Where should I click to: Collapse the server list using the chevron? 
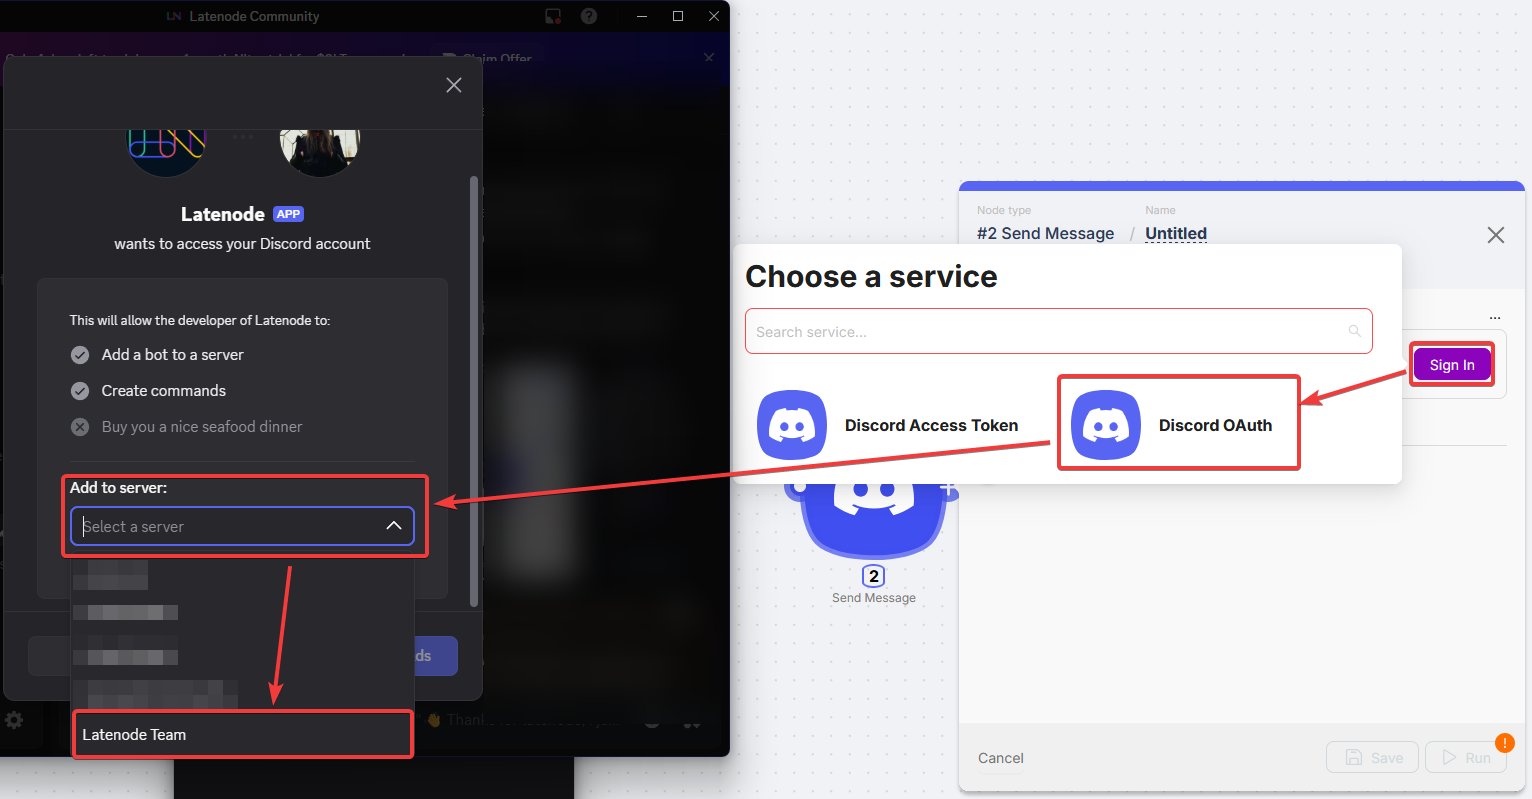pyautogui.click(x=394, y=525)
